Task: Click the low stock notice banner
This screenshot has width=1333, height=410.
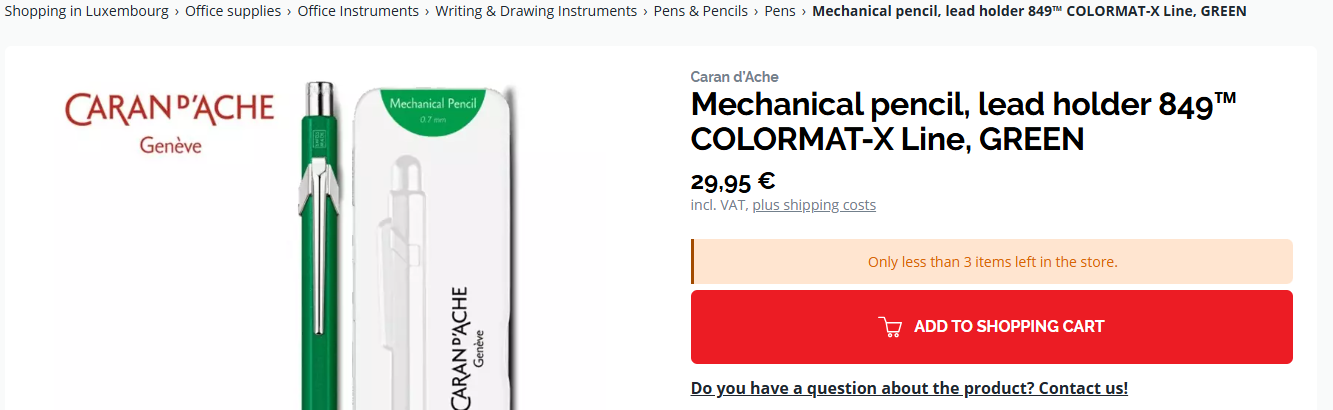Action: (992, 262)
